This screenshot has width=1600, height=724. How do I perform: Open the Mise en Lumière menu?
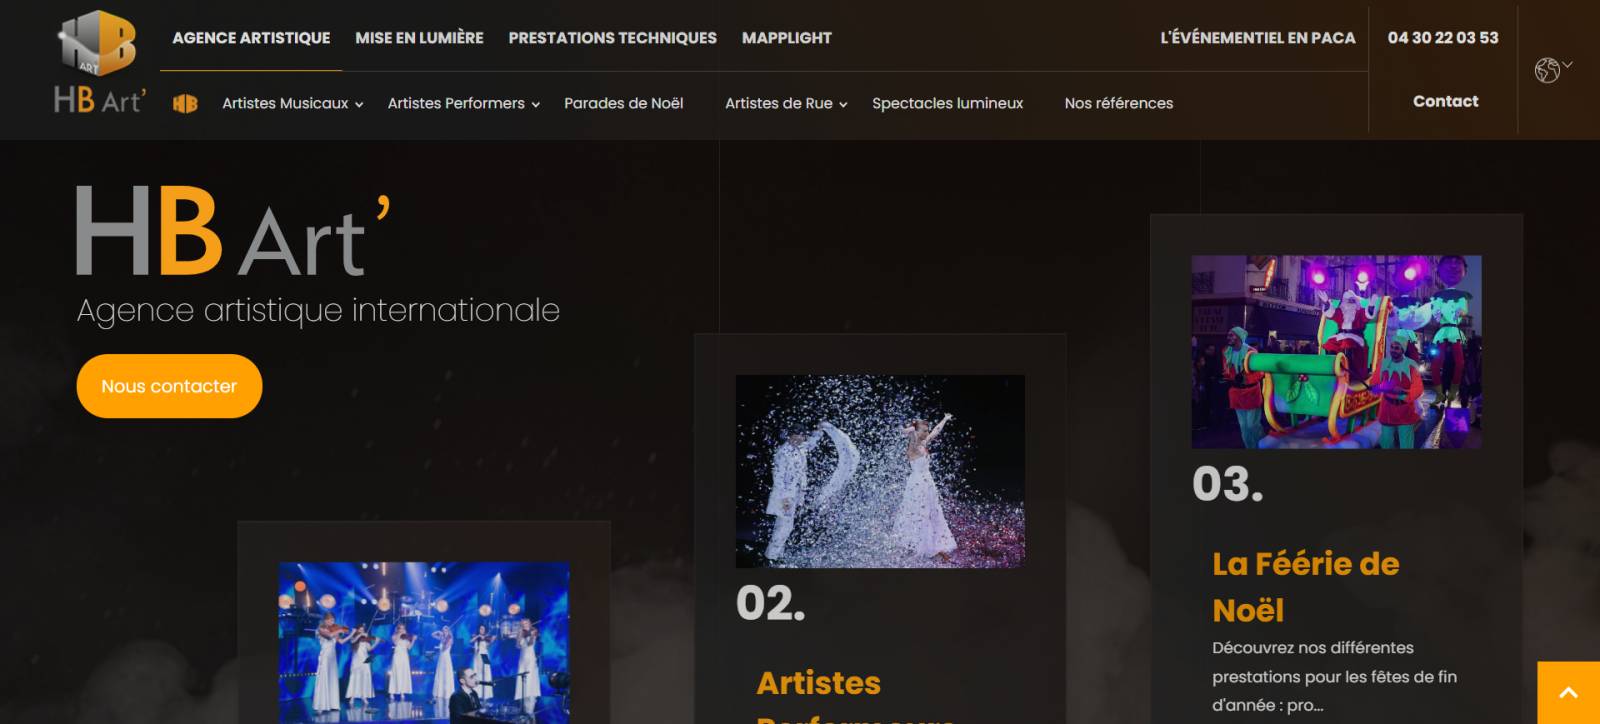coord(419,38)
